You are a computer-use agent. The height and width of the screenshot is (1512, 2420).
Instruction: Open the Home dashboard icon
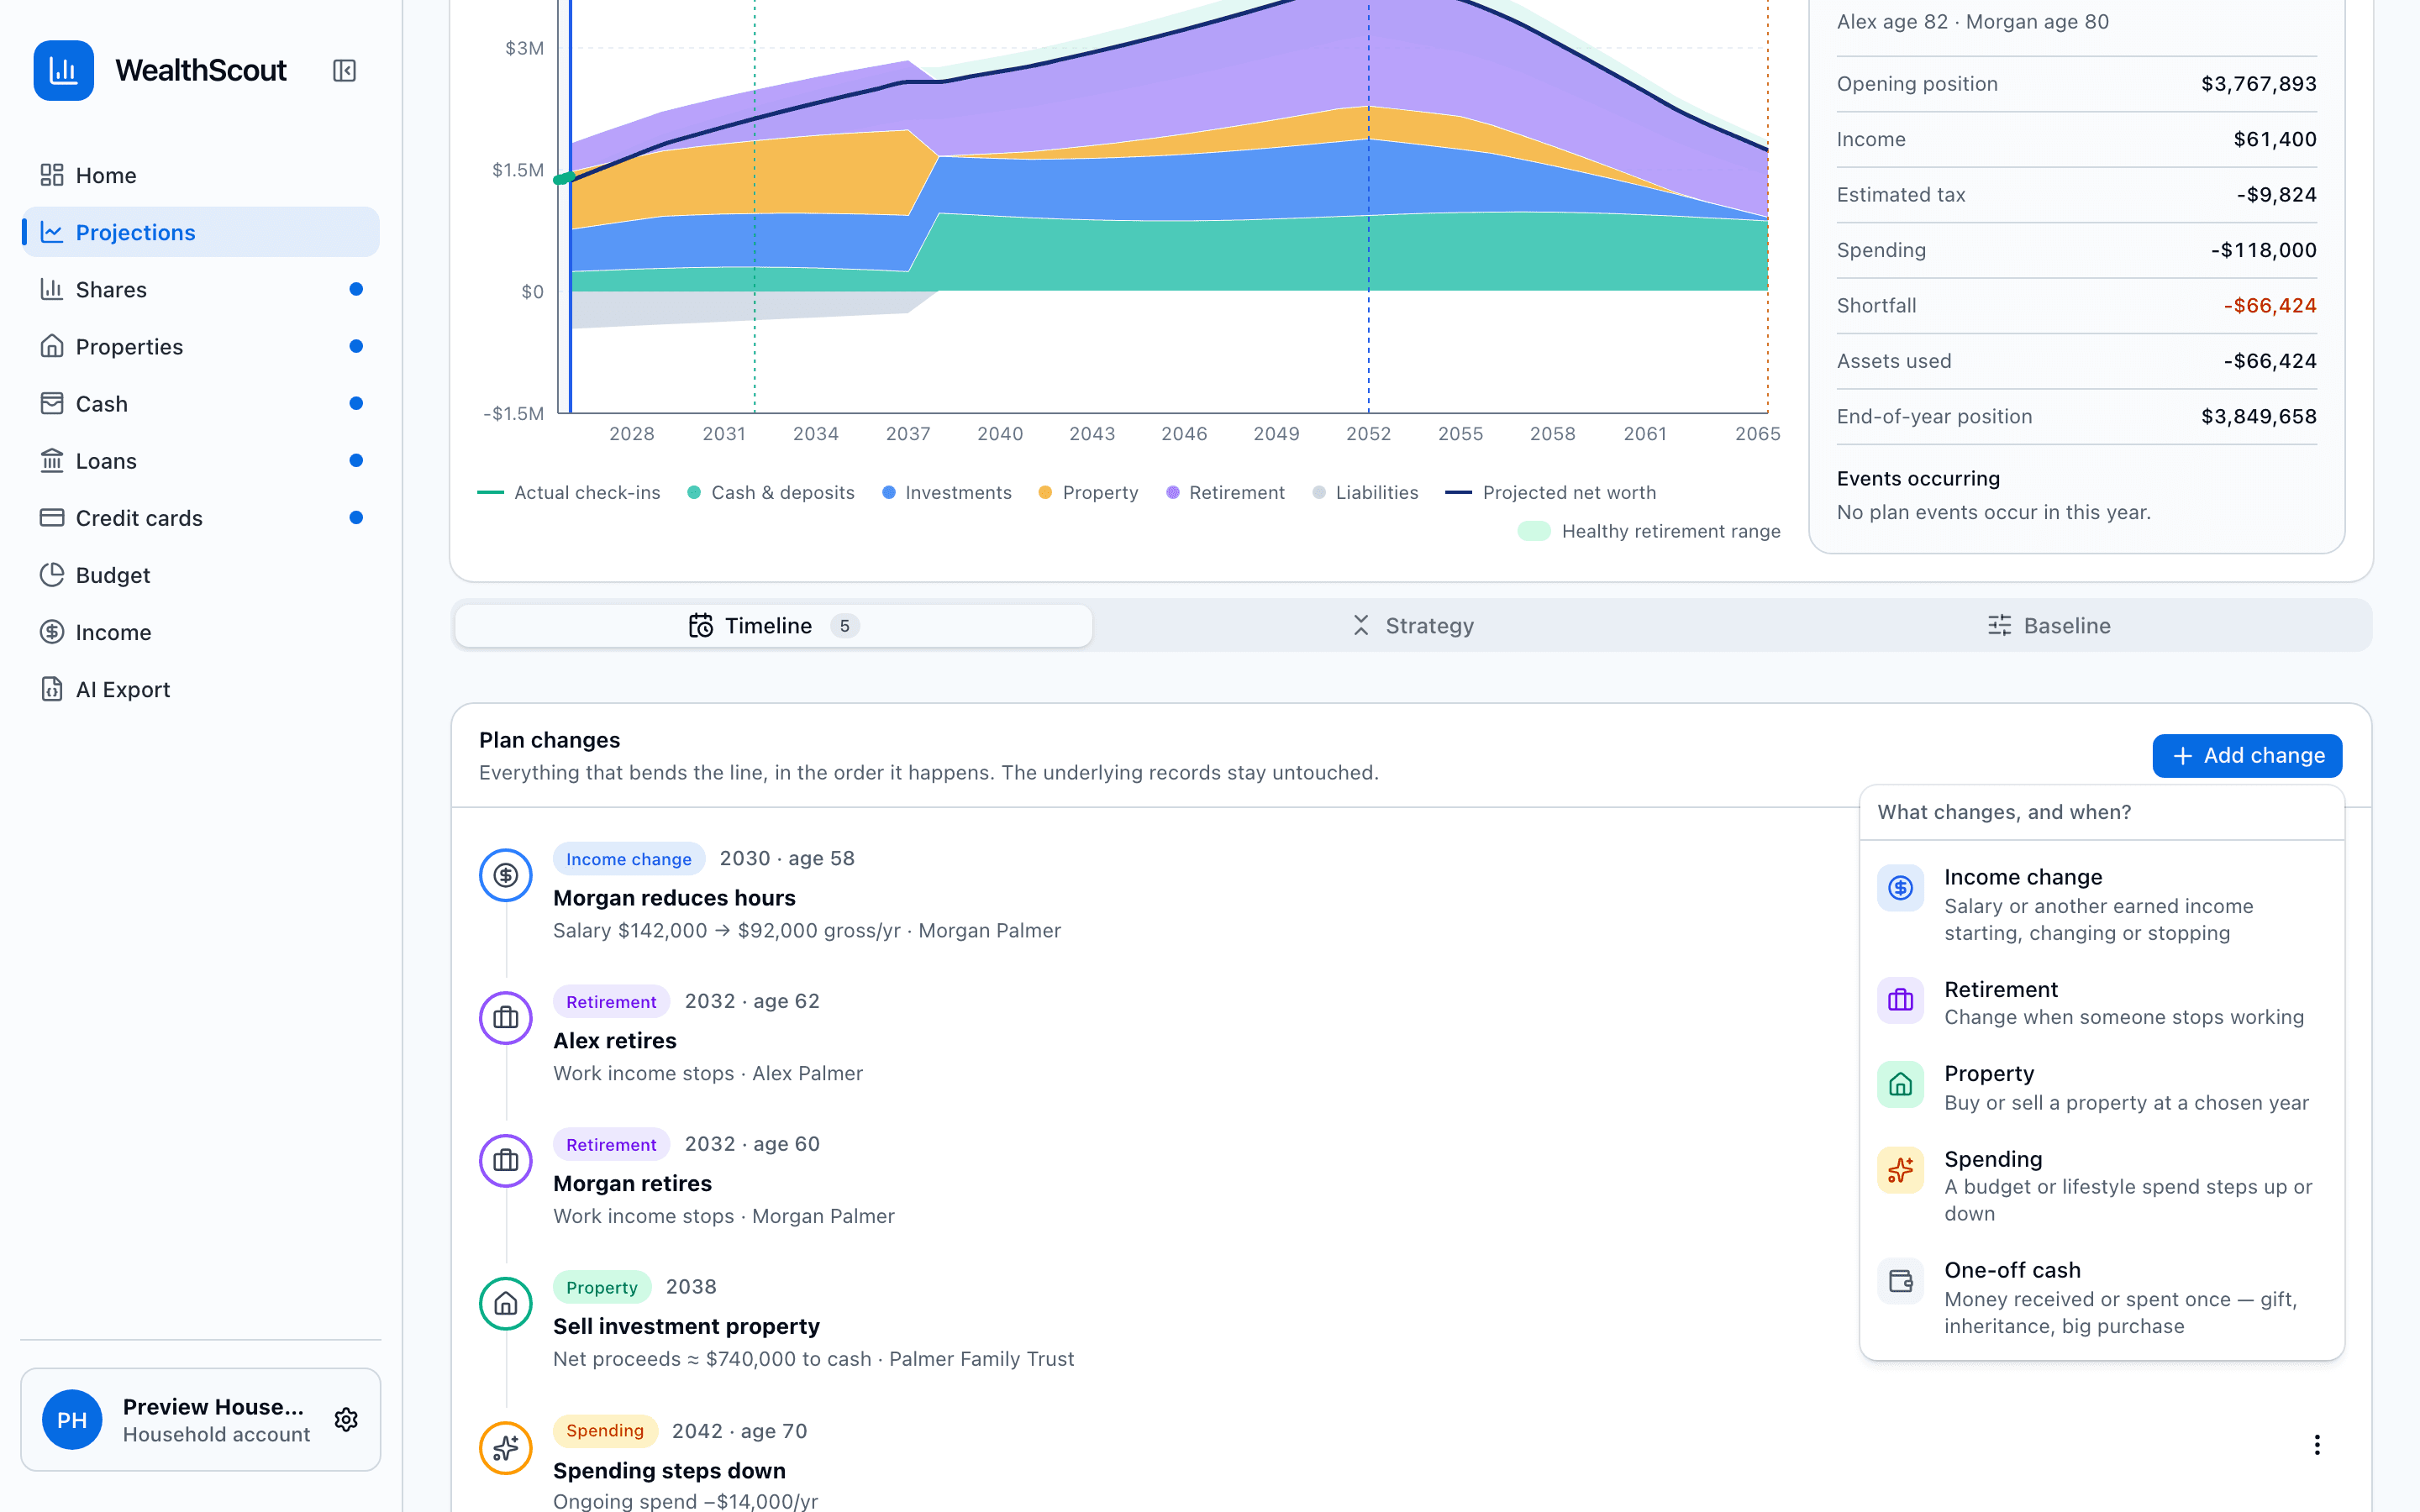(x=52, y=175)
